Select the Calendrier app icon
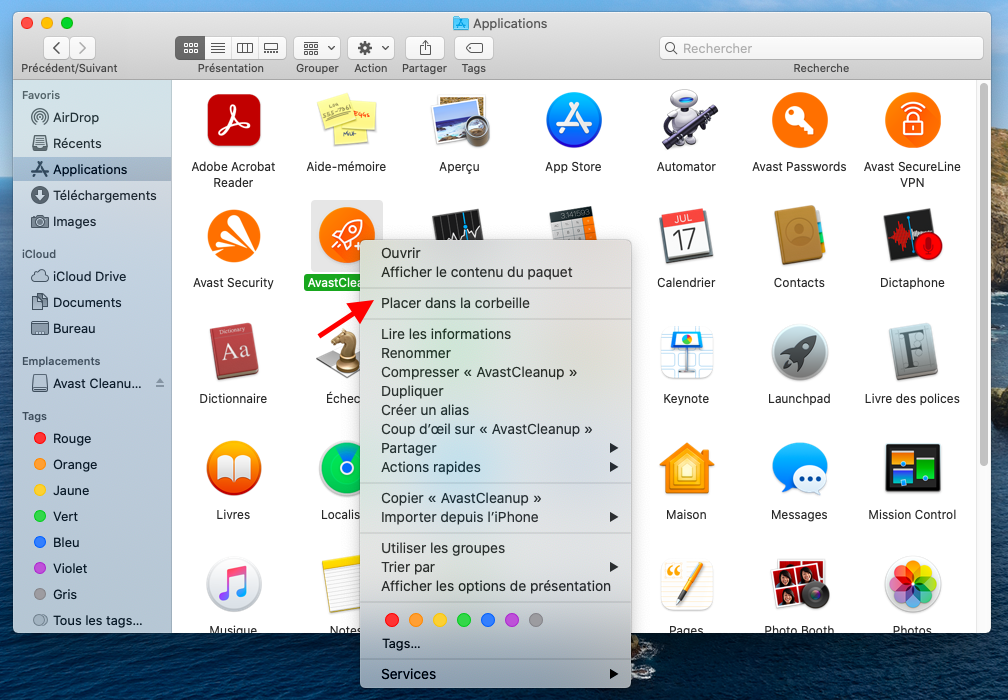The width and height of the screenshot is (1008, 700). pyautogui.click(x=686, y=237)
